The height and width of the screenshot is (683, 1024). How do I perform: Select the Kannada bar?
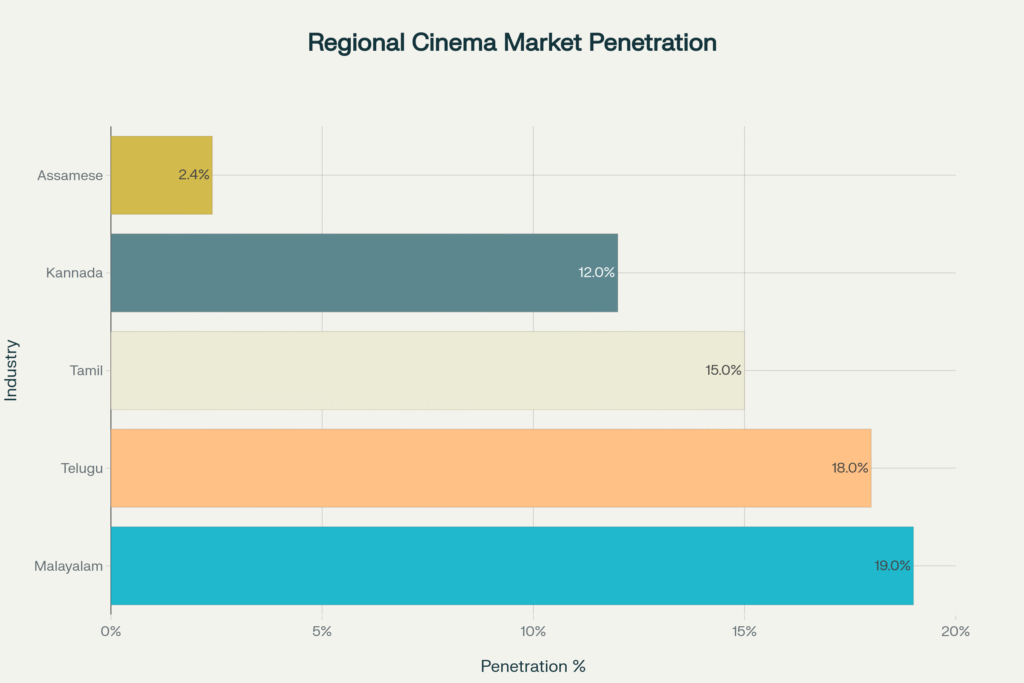pos(364,273)
